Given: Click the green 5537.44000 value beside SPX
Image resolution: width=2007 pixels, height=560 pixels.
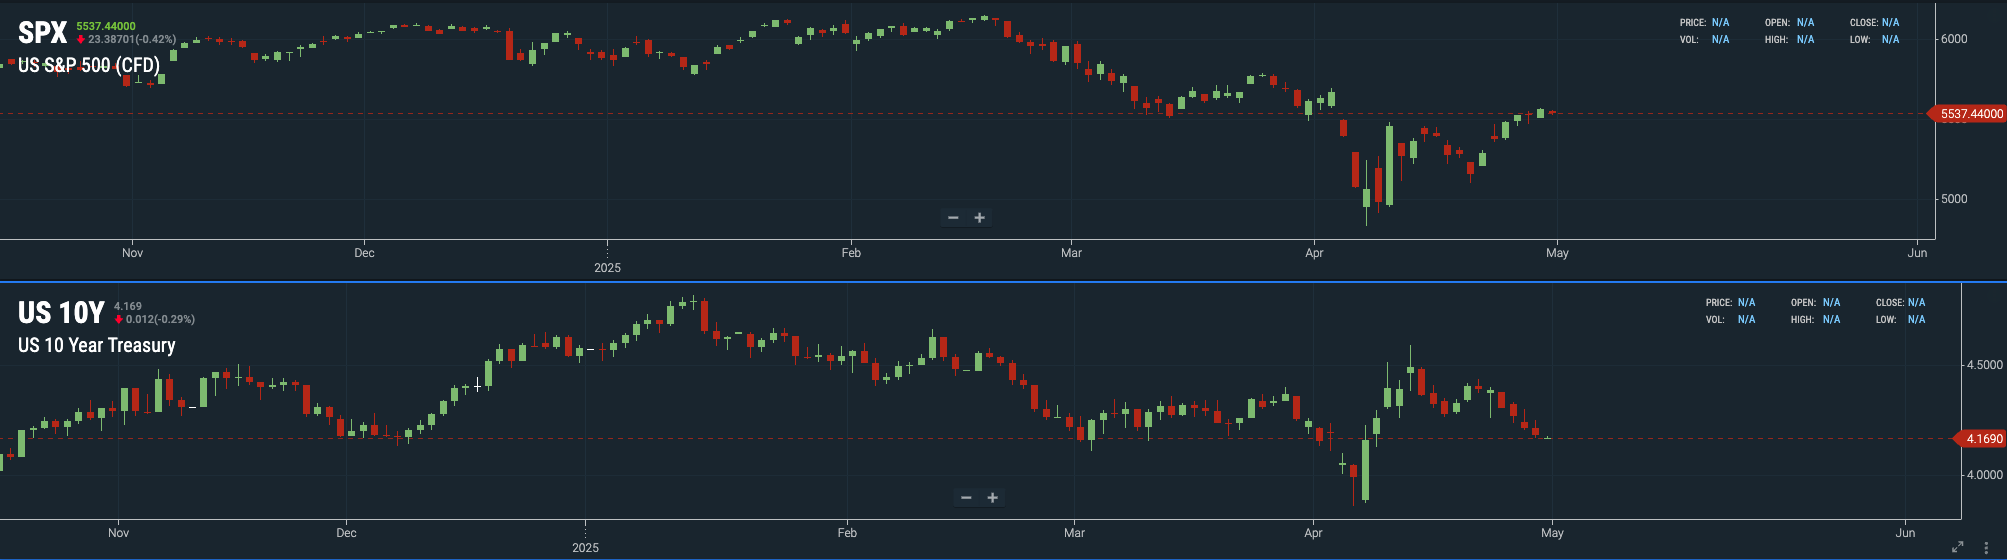Looking at the screenshot, I should [106, 26].
